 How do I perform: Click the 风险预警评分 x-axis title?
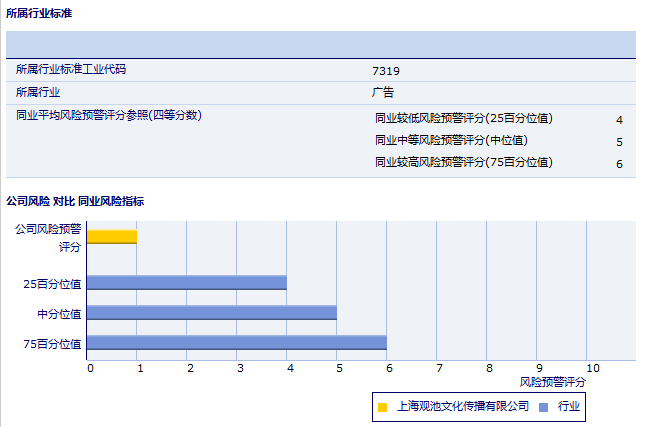pyautogui.click(x=553, y=382)
